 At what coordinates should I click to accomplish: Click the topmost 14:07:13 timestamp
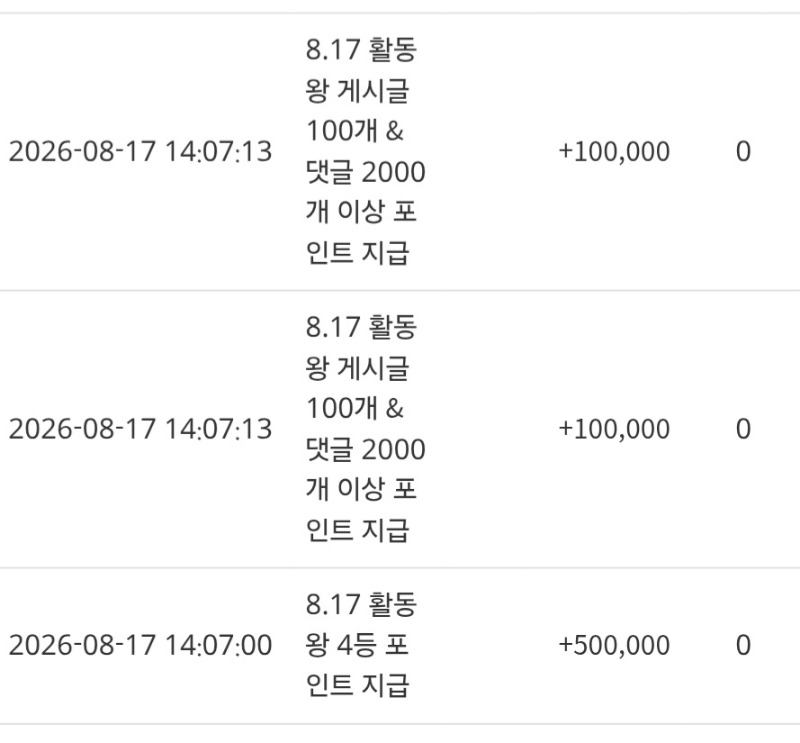[140, 152]
